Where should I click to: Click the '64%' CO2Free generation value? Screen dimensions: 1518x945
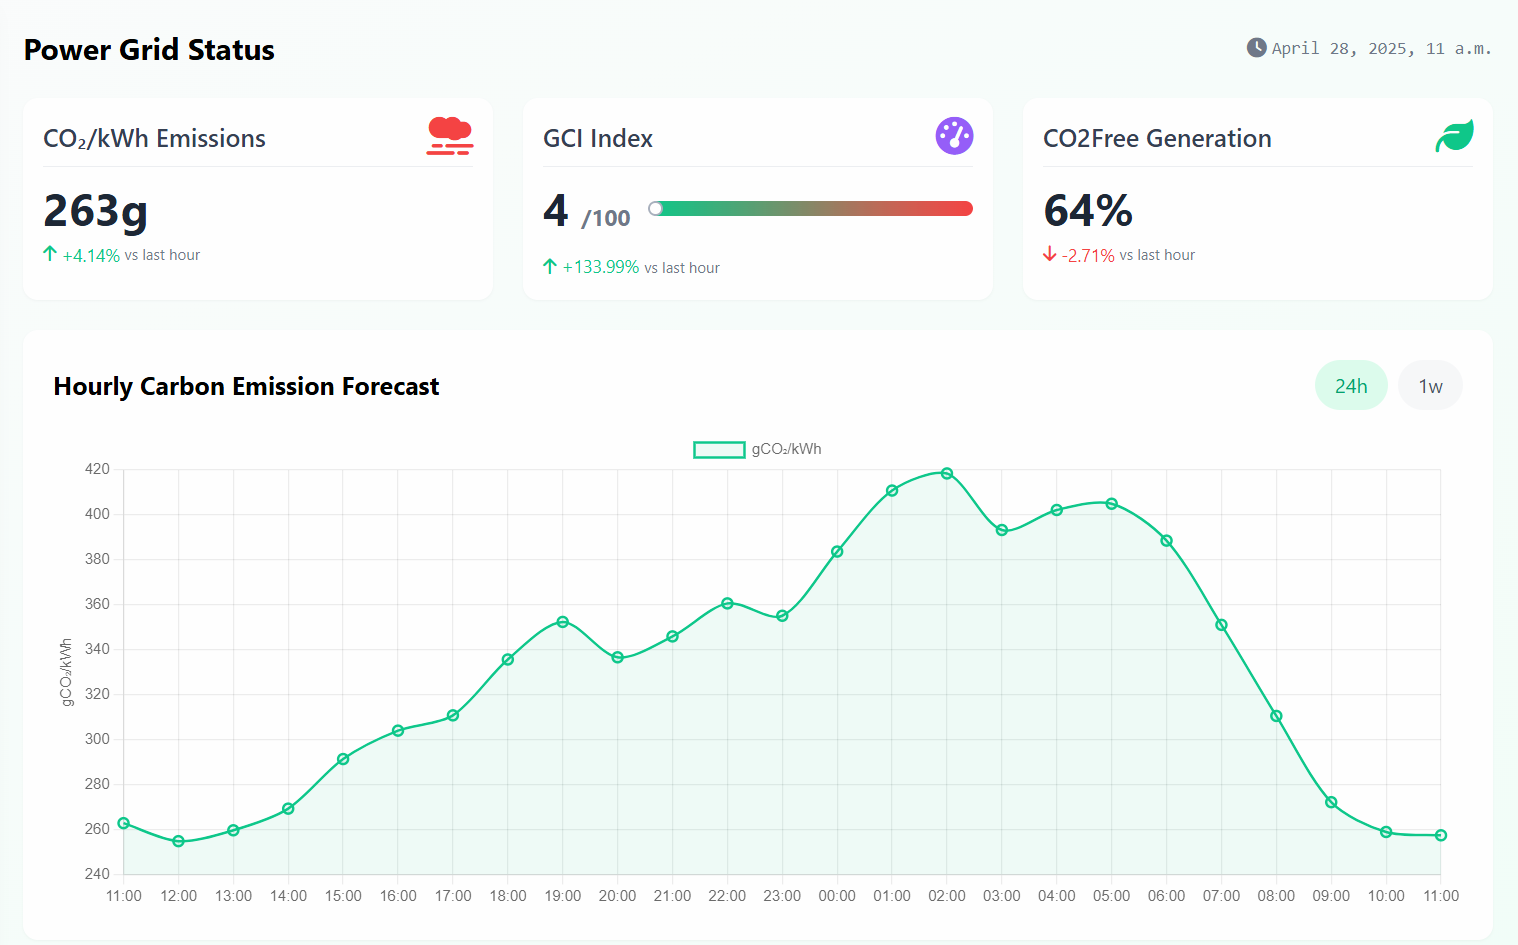coord(1088,211)
